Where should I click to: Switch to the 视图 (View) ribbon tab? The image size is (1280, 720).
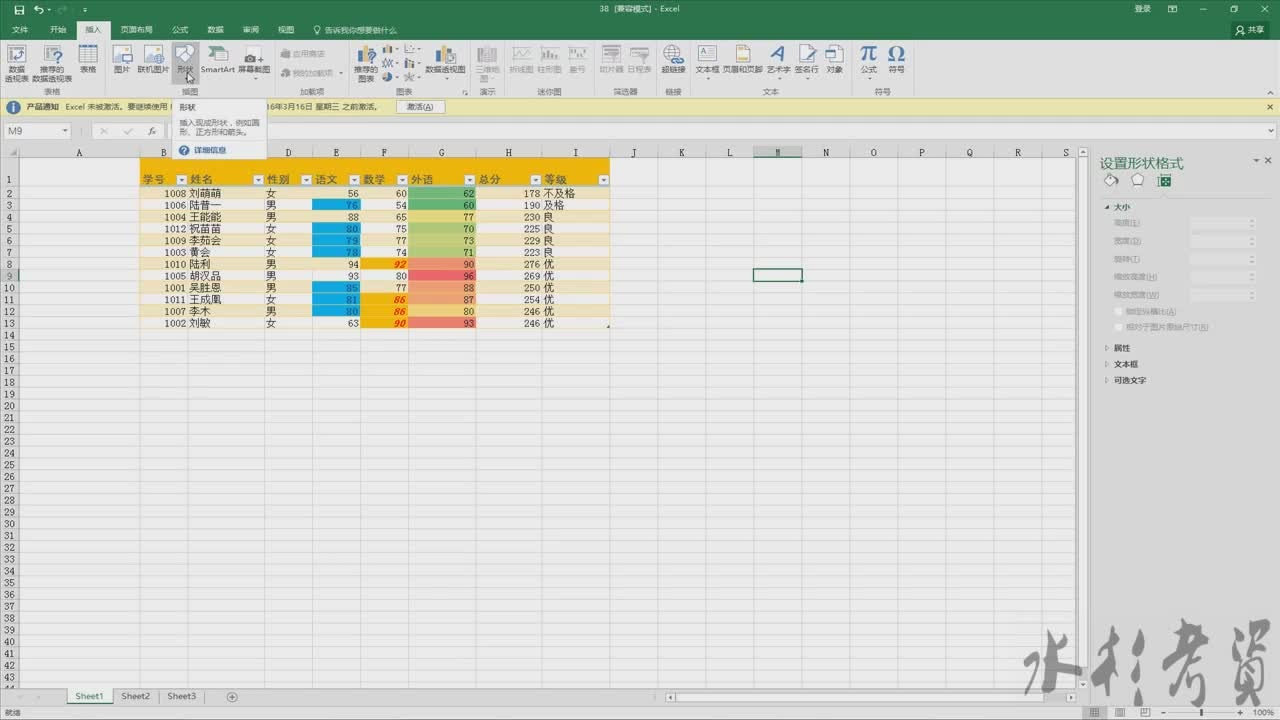286,30
